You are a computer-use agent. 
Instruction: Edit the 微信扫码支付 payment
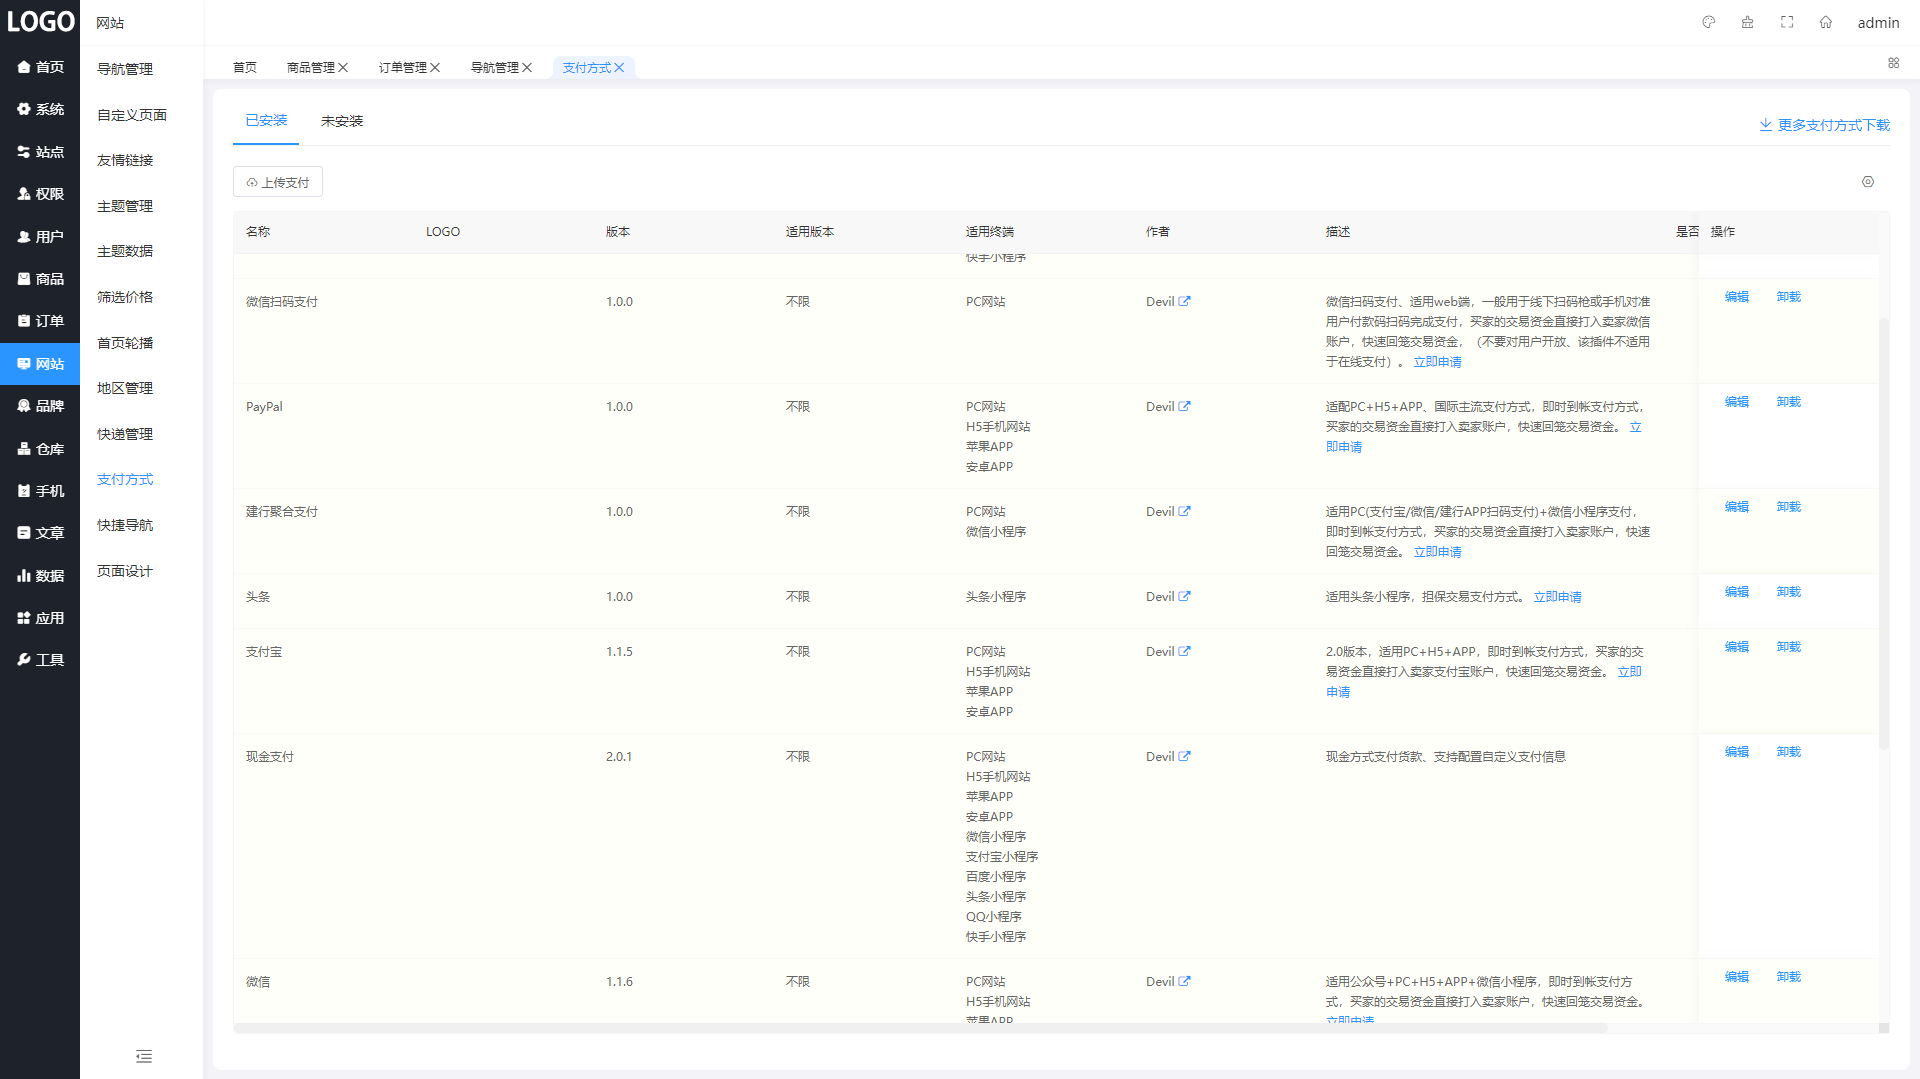(x=1737, y=297)
